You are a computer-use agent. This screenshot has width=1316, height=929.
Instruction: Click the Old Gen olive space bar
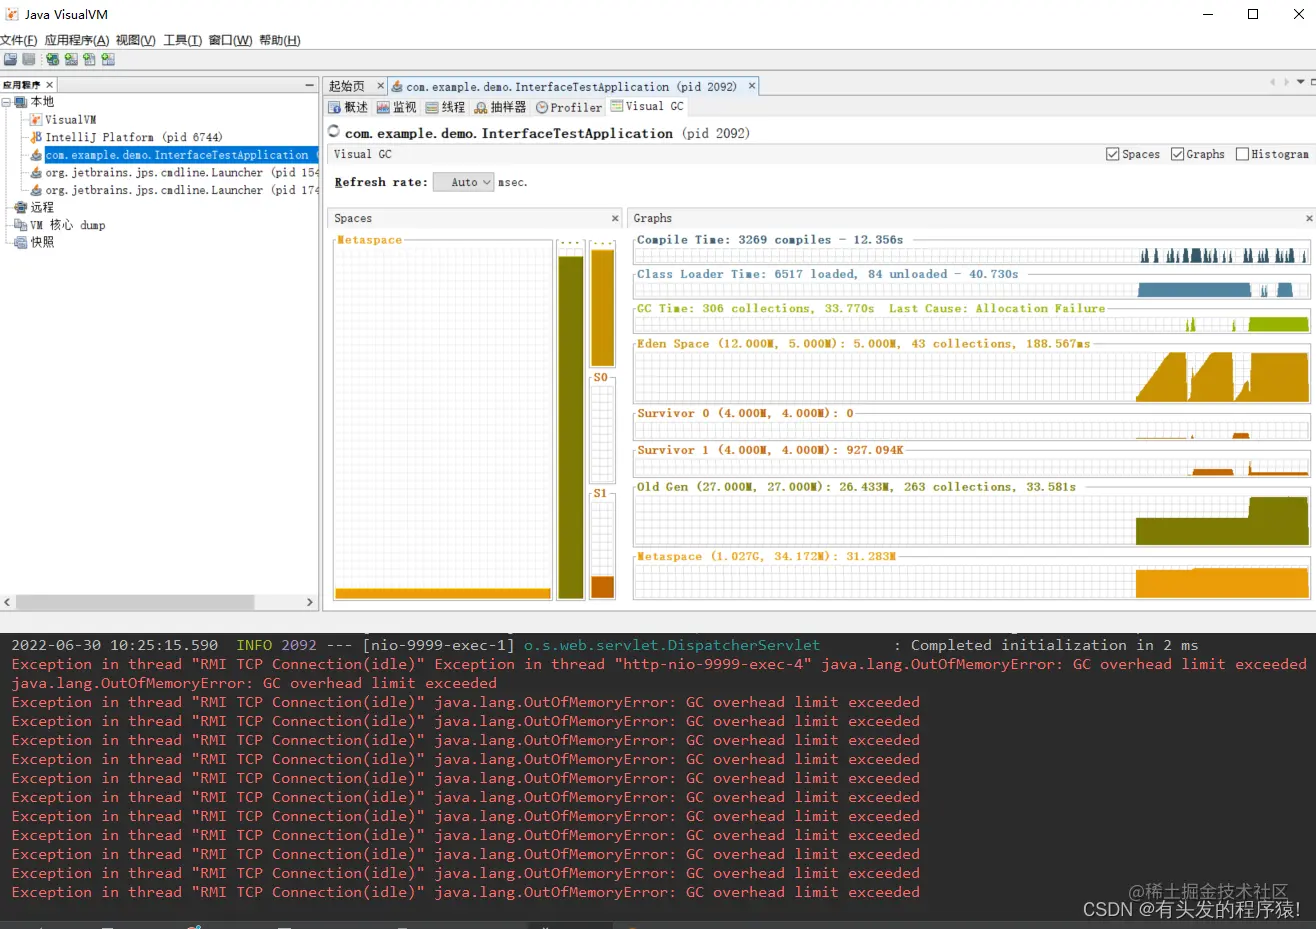(x=570, y=427)
